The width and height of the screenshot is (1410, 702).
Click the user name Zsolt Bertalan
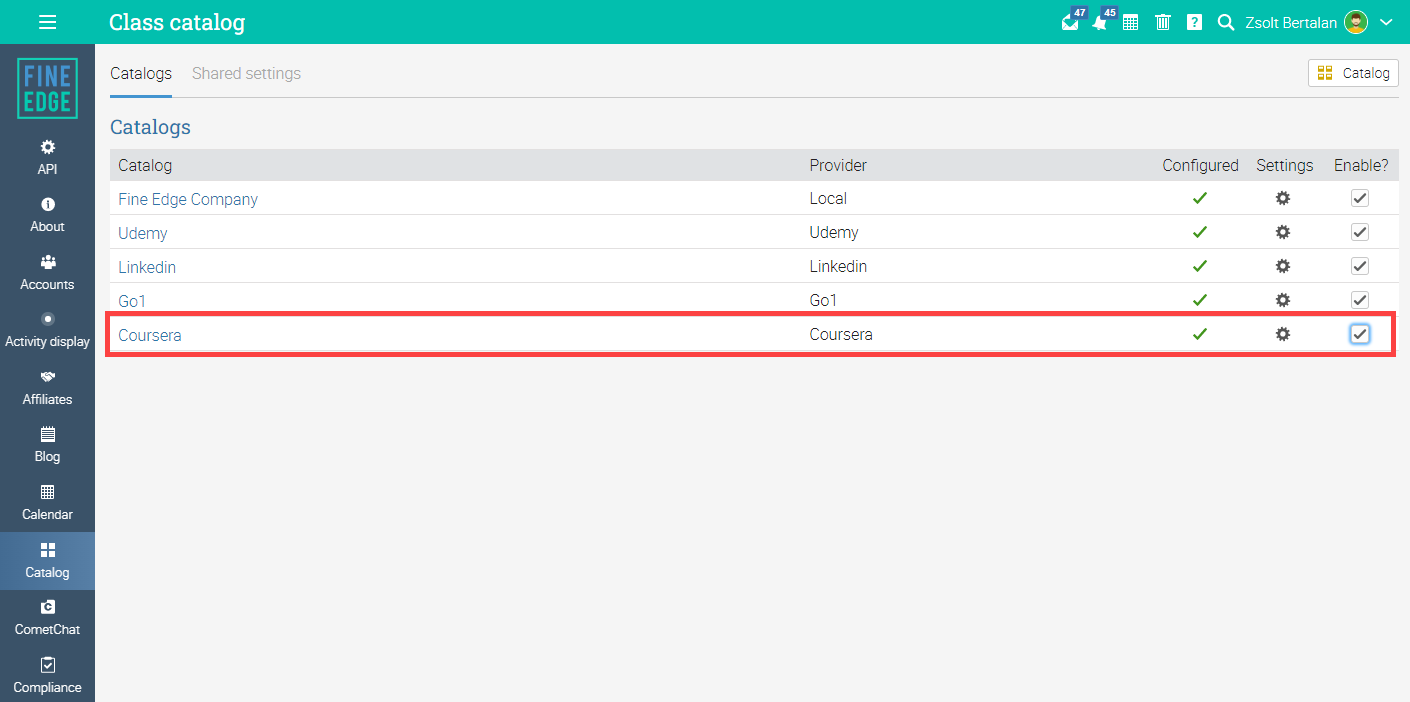[1291, 22]
